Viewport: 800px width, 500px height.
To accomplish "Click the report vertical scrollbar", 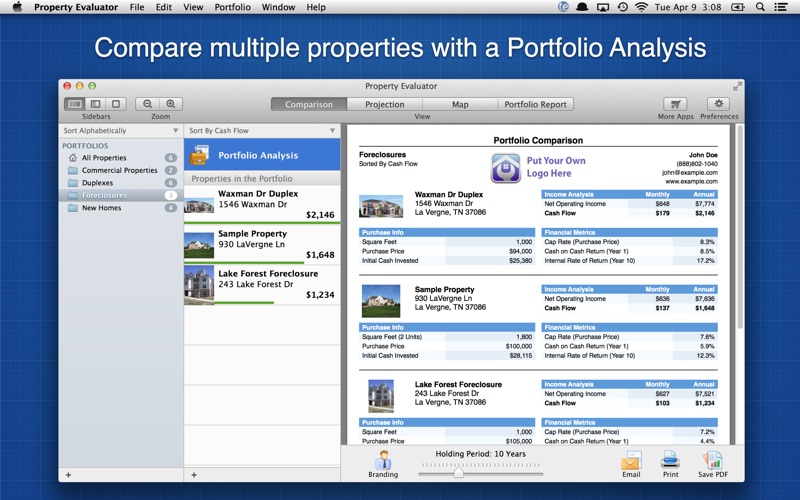I will point(740,227).
